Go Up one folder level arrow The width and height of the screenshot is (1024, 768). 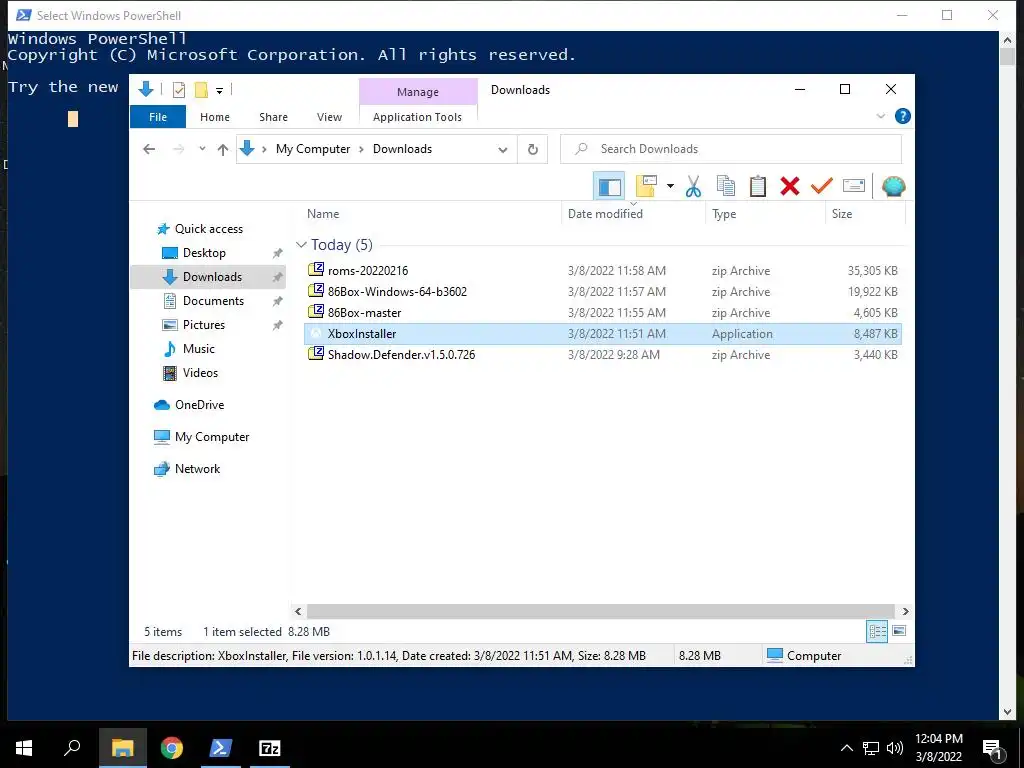(223, 150)
